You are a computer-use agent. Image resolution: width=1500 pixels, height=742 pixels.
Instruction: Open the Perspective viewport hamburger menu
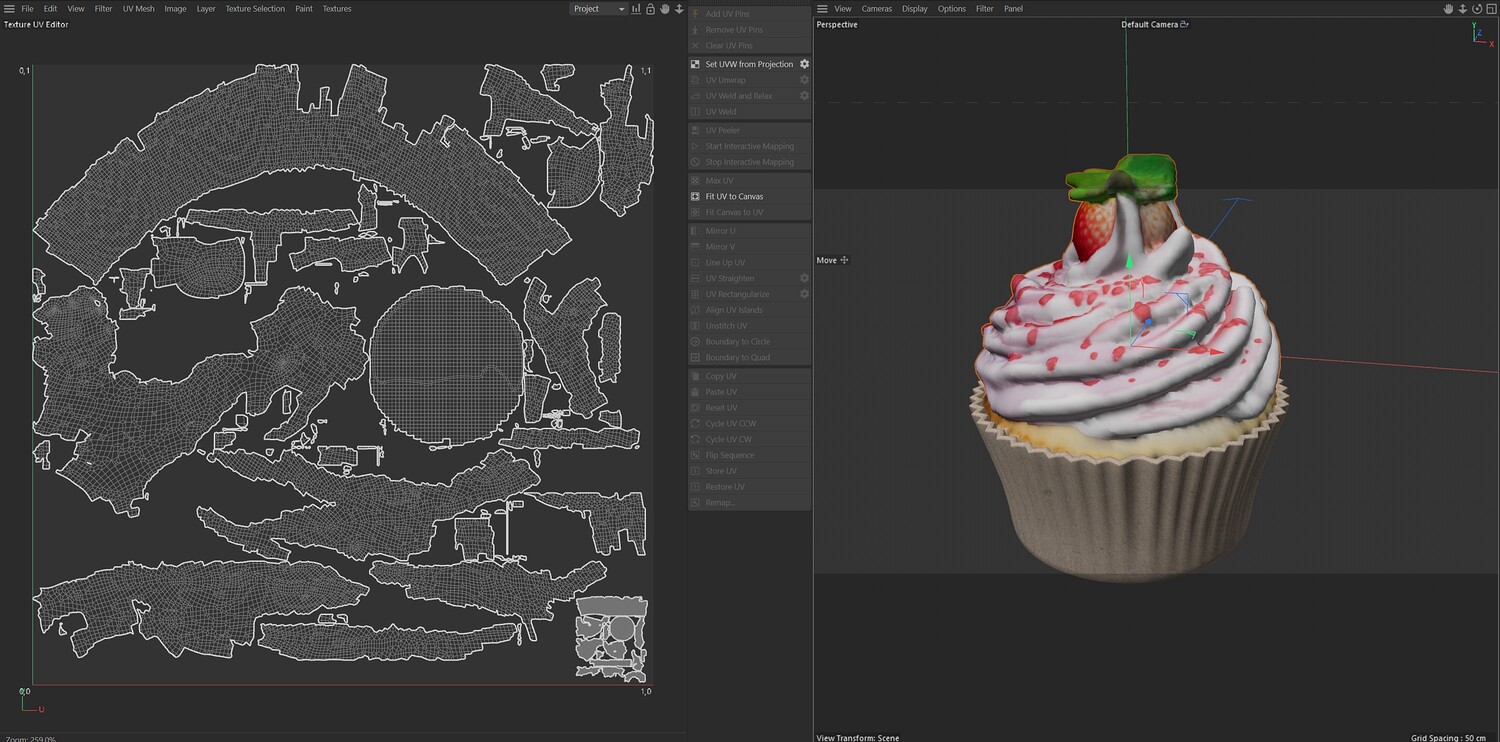pos(822,9)
